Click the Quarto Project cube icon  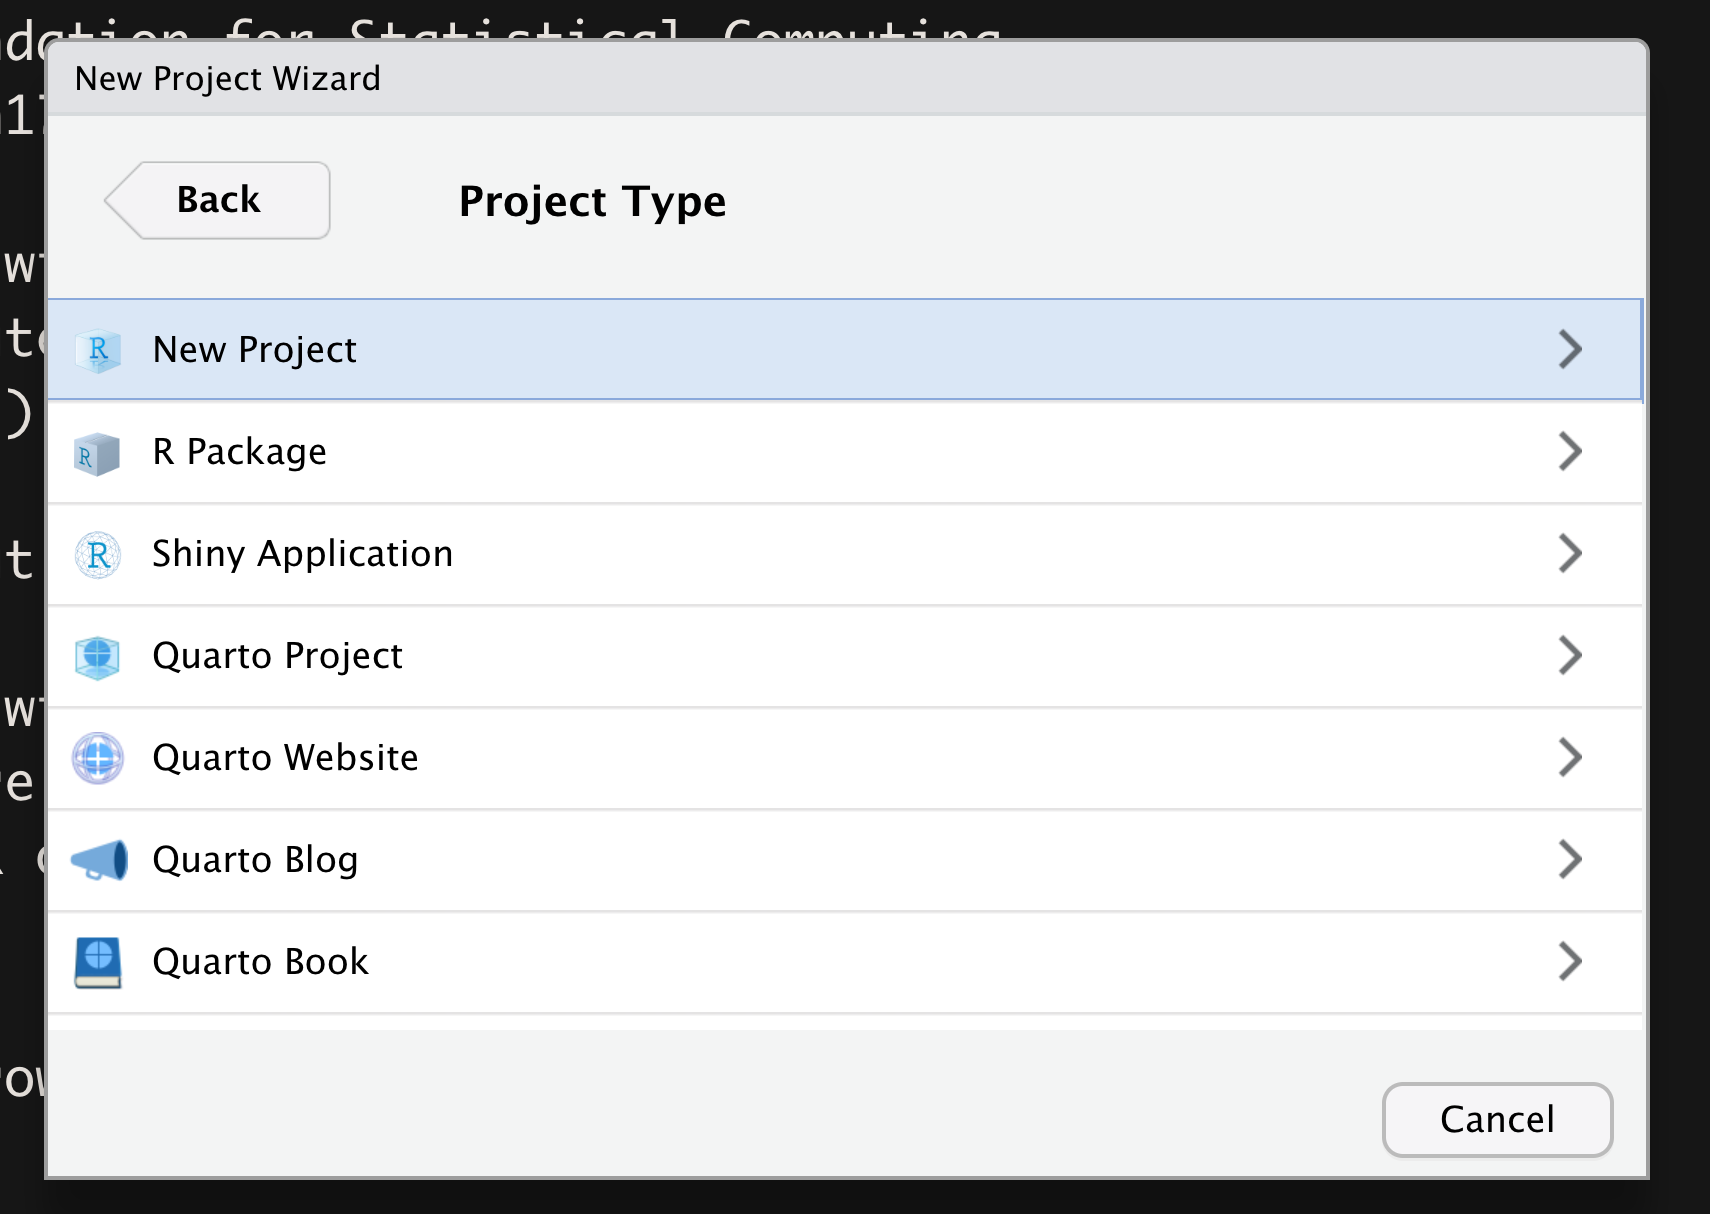[97, 658]
